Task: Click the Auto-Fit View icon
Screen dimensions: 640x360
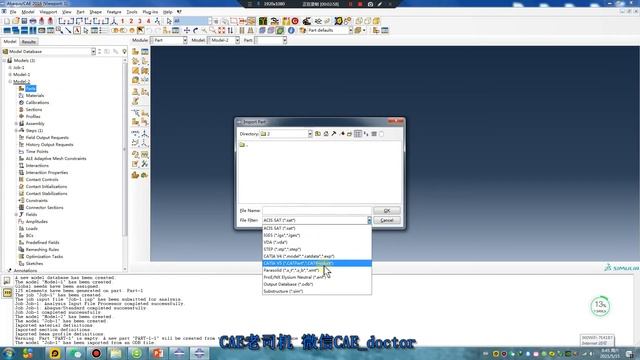Action: point(221,30)
